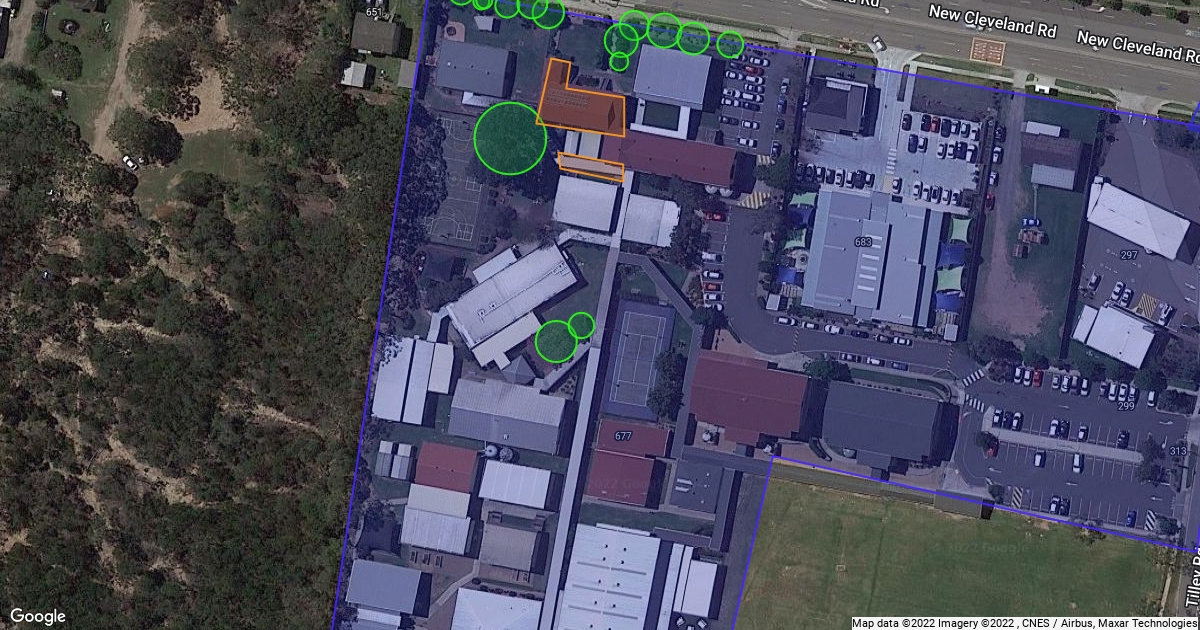Select the larger green circle near tennis court
Image resolution: width=1200 pixels, height=630 pixels.
(x=556, y=342)
